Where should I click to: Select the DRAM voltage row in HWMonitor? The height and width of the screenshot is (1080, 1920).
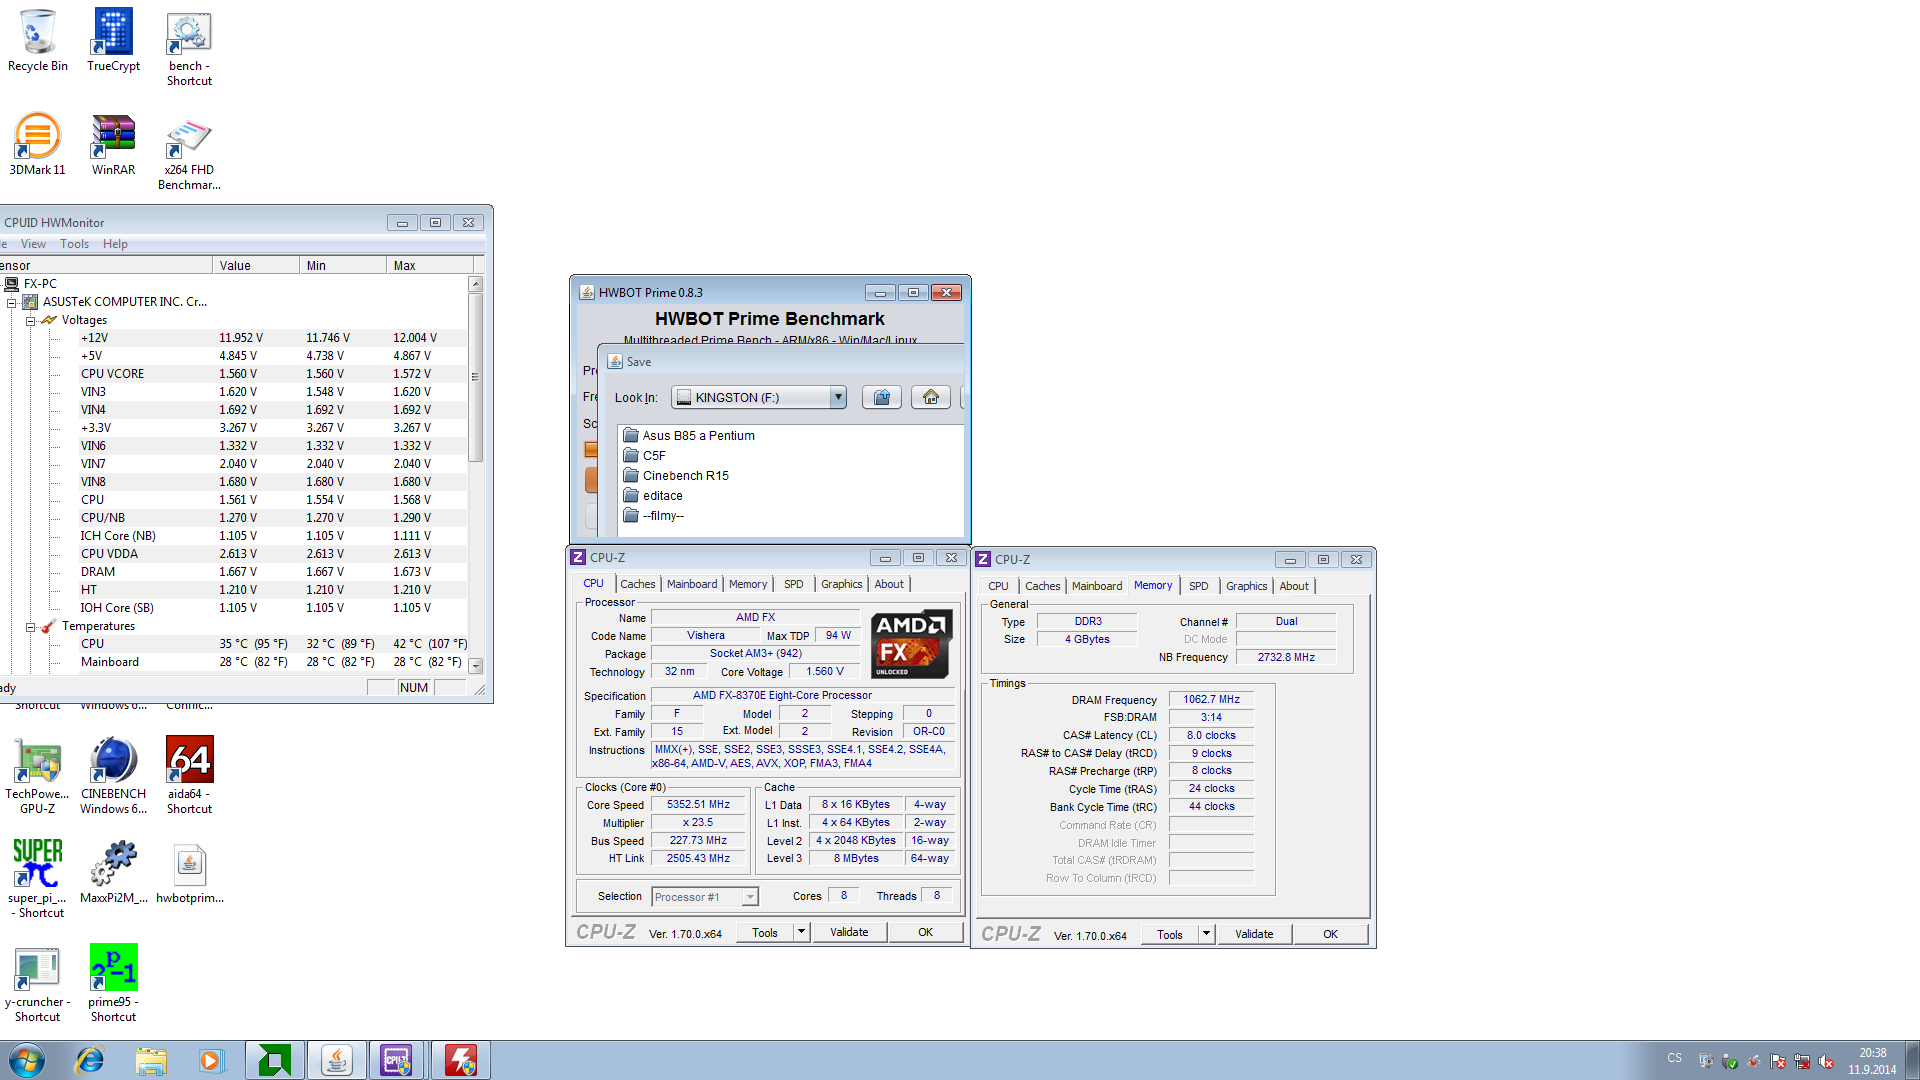(272, 572)
